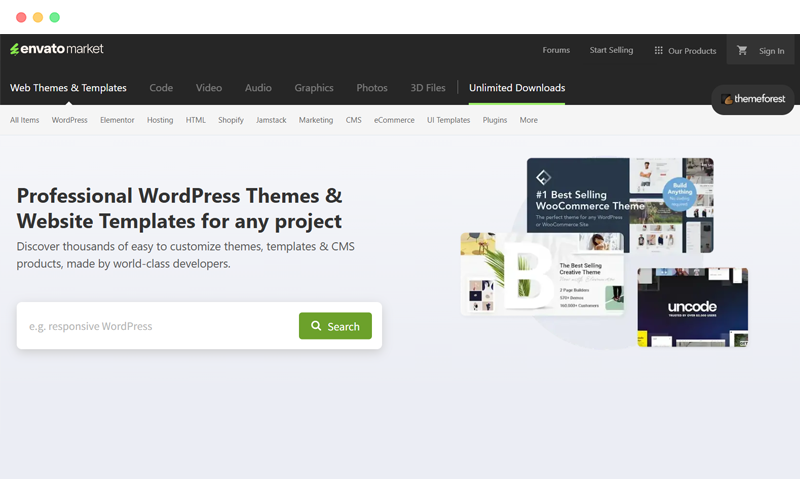This screenshot has height=479, width=800.
Task: Click the green Search button
Action: coord(335,326)
